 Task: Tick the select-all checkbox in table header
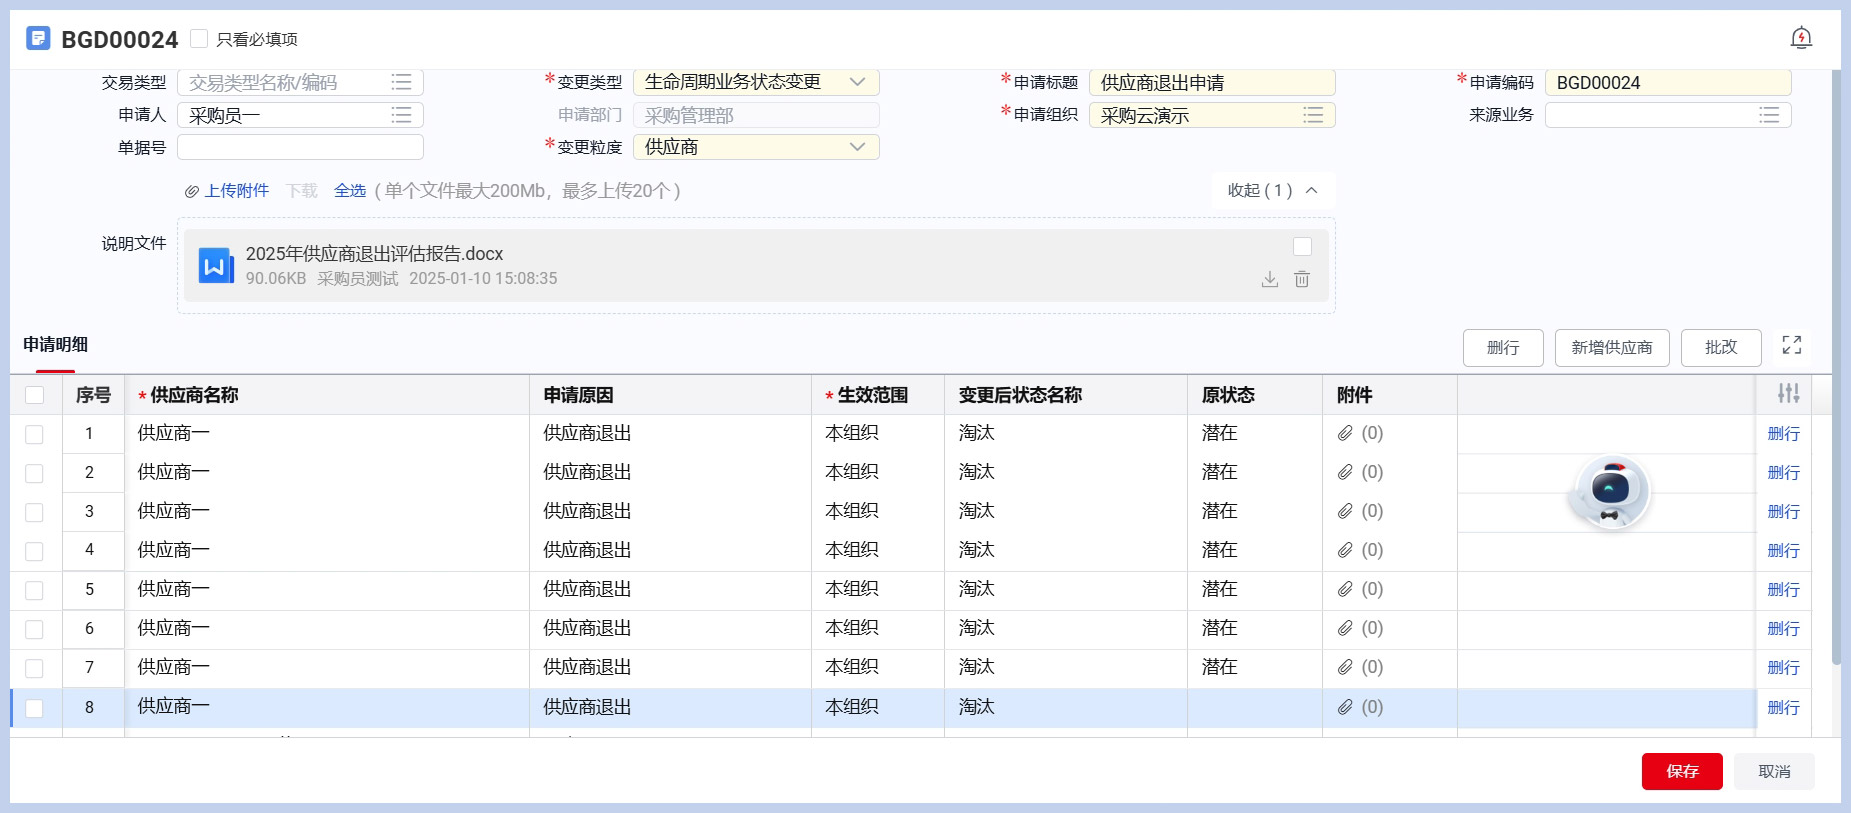pyautogui.click(x=35, y=395)
